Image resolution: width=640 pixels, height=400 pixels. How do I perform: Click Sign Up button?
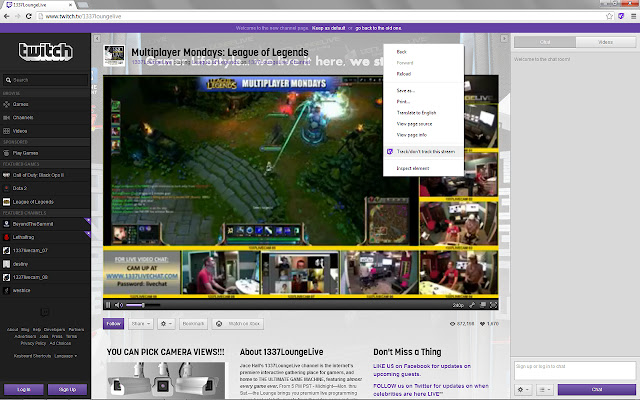(x=67, y=389)
